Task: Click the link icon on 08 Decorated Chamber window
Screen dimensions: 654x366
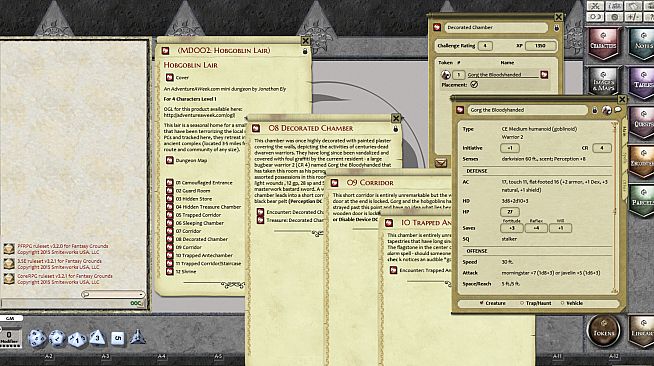Action: coord(256,128)
